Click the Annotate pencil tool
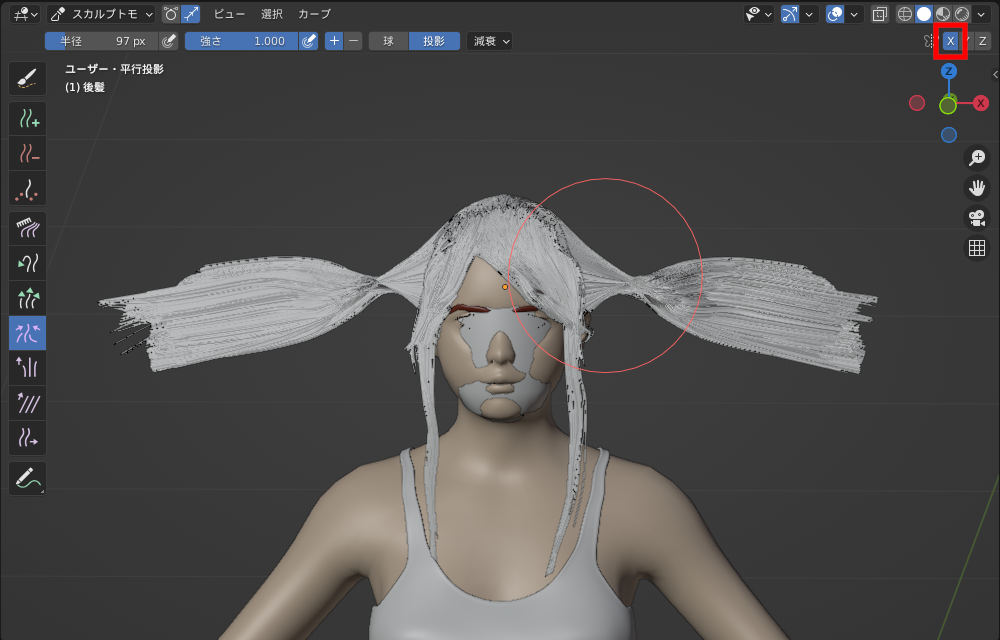 27,479
